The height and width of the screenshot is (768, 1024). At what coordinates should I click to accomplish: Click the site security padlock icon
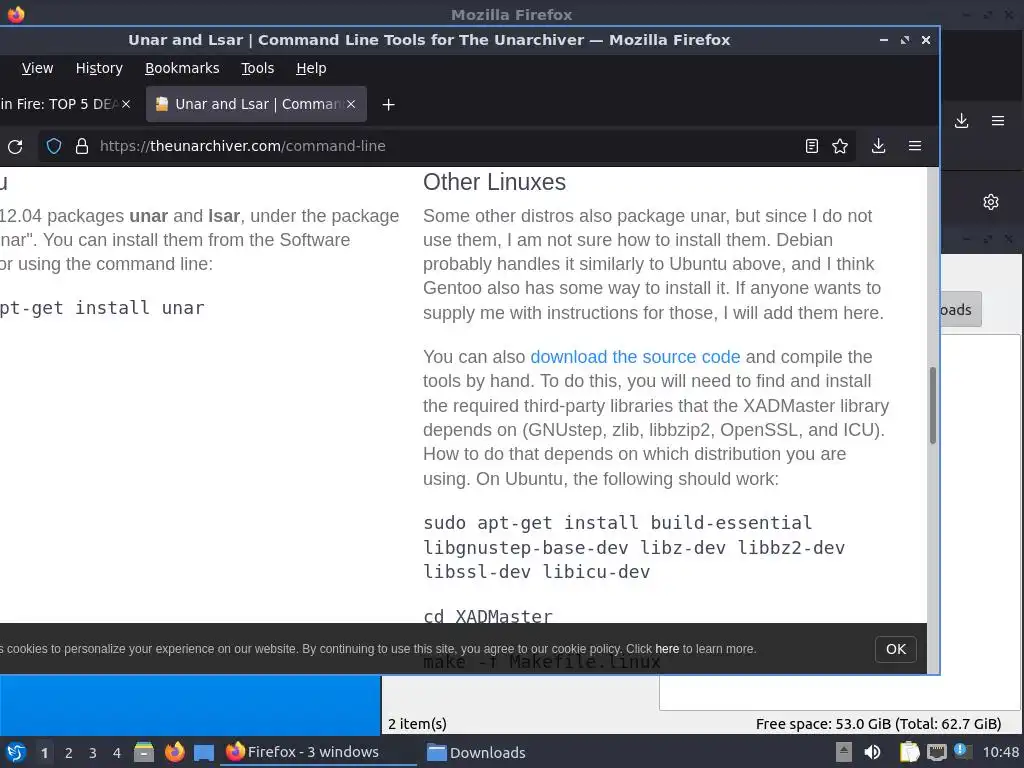[x=82, y=146]
